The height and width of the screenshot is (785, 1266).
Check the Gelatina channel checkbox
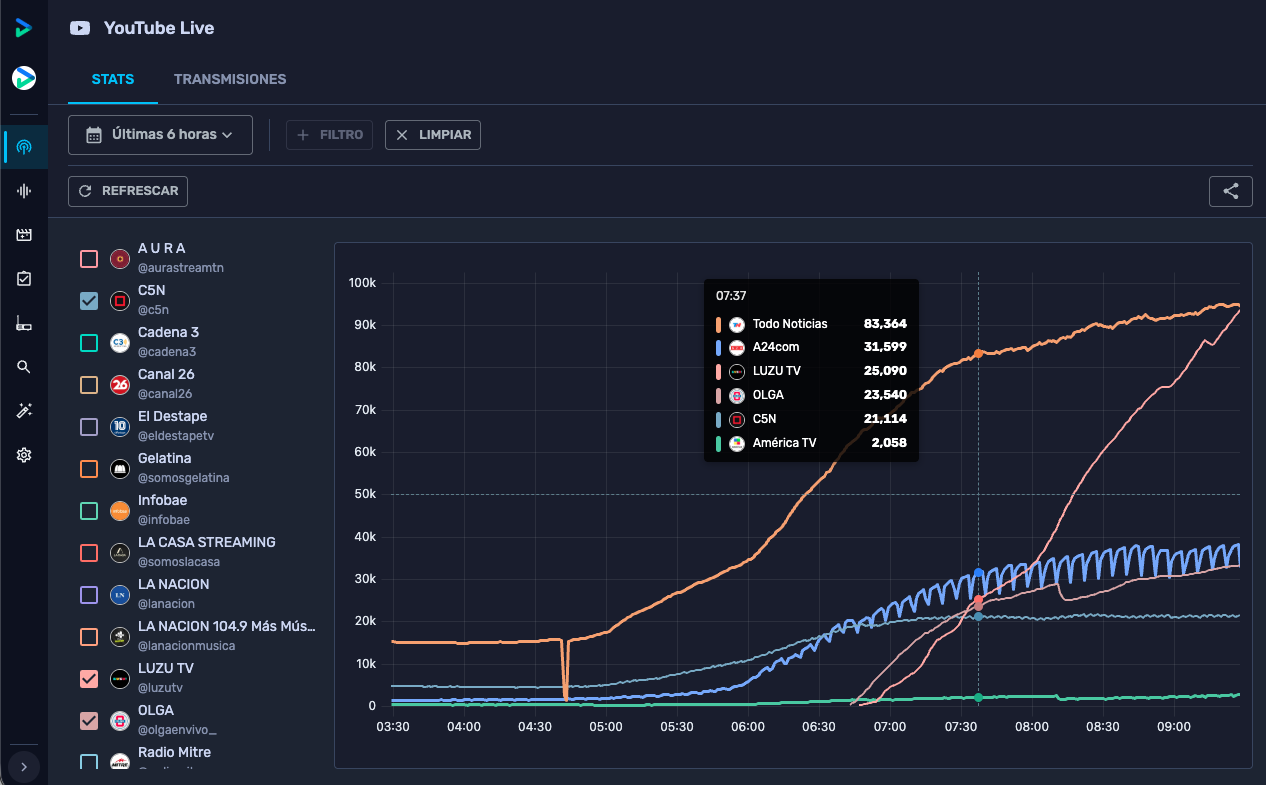pos(89,469)
